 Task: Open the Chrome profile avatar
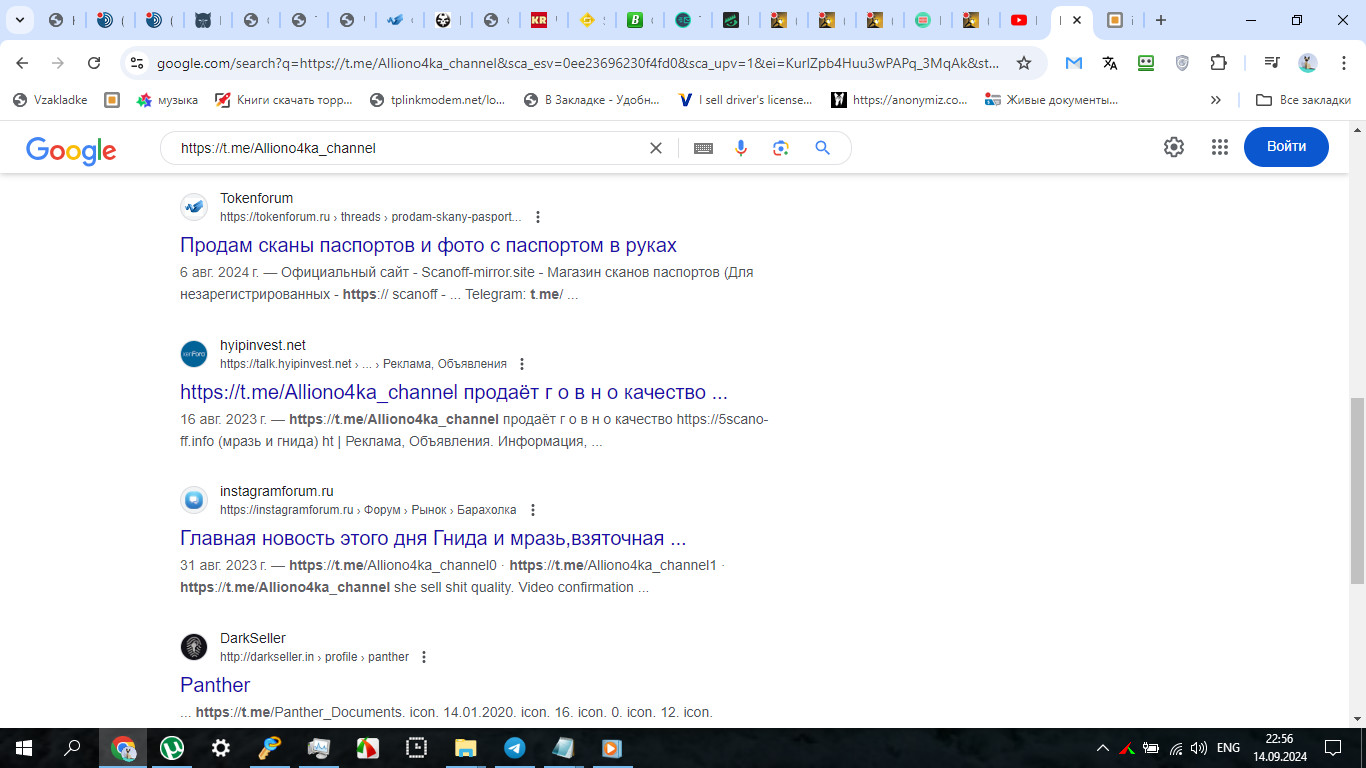point(1308,63)
